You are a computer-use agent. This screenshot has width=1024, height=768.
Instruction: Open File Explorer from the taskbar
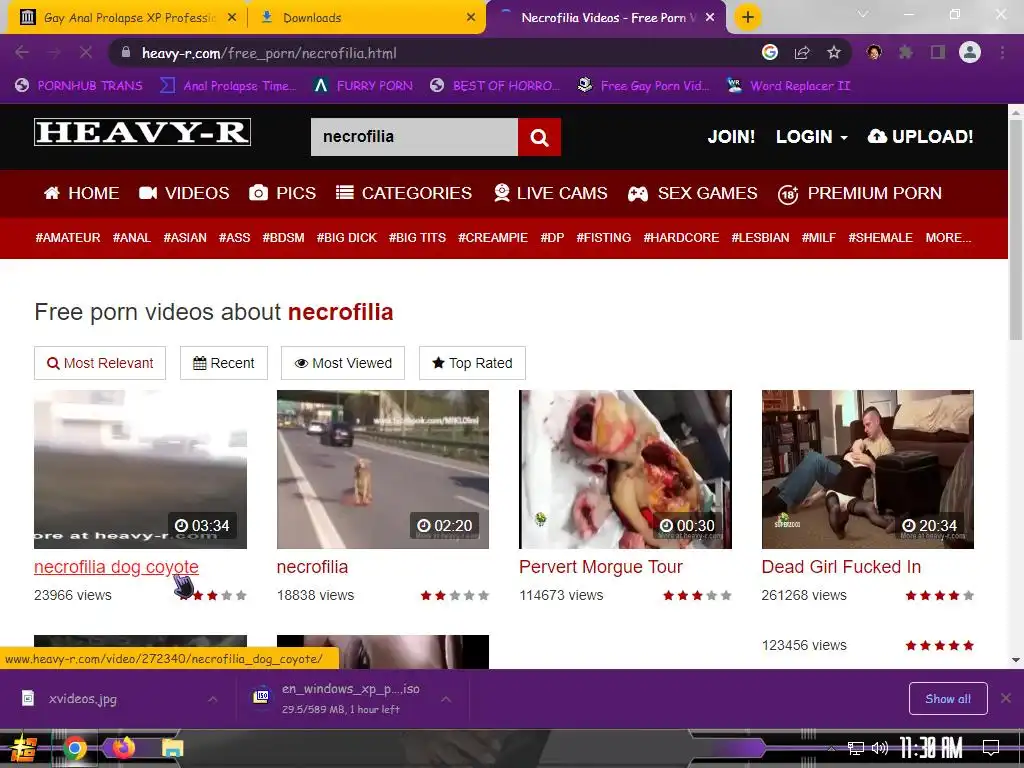coord(172,748)
